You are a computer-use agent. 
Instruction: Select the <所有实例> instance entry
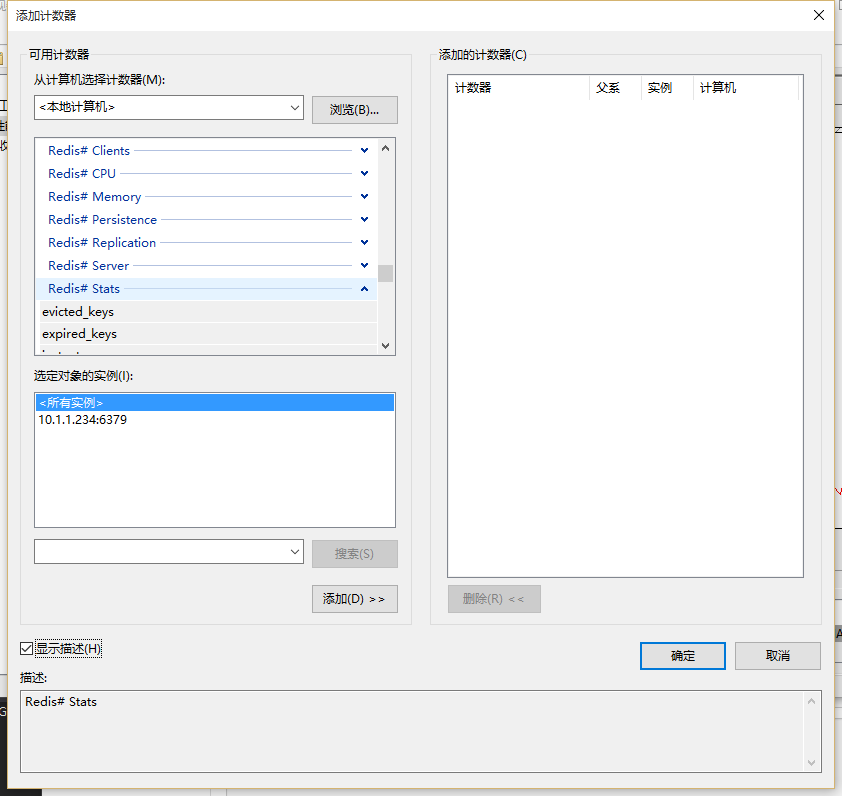tap(215, 402)
